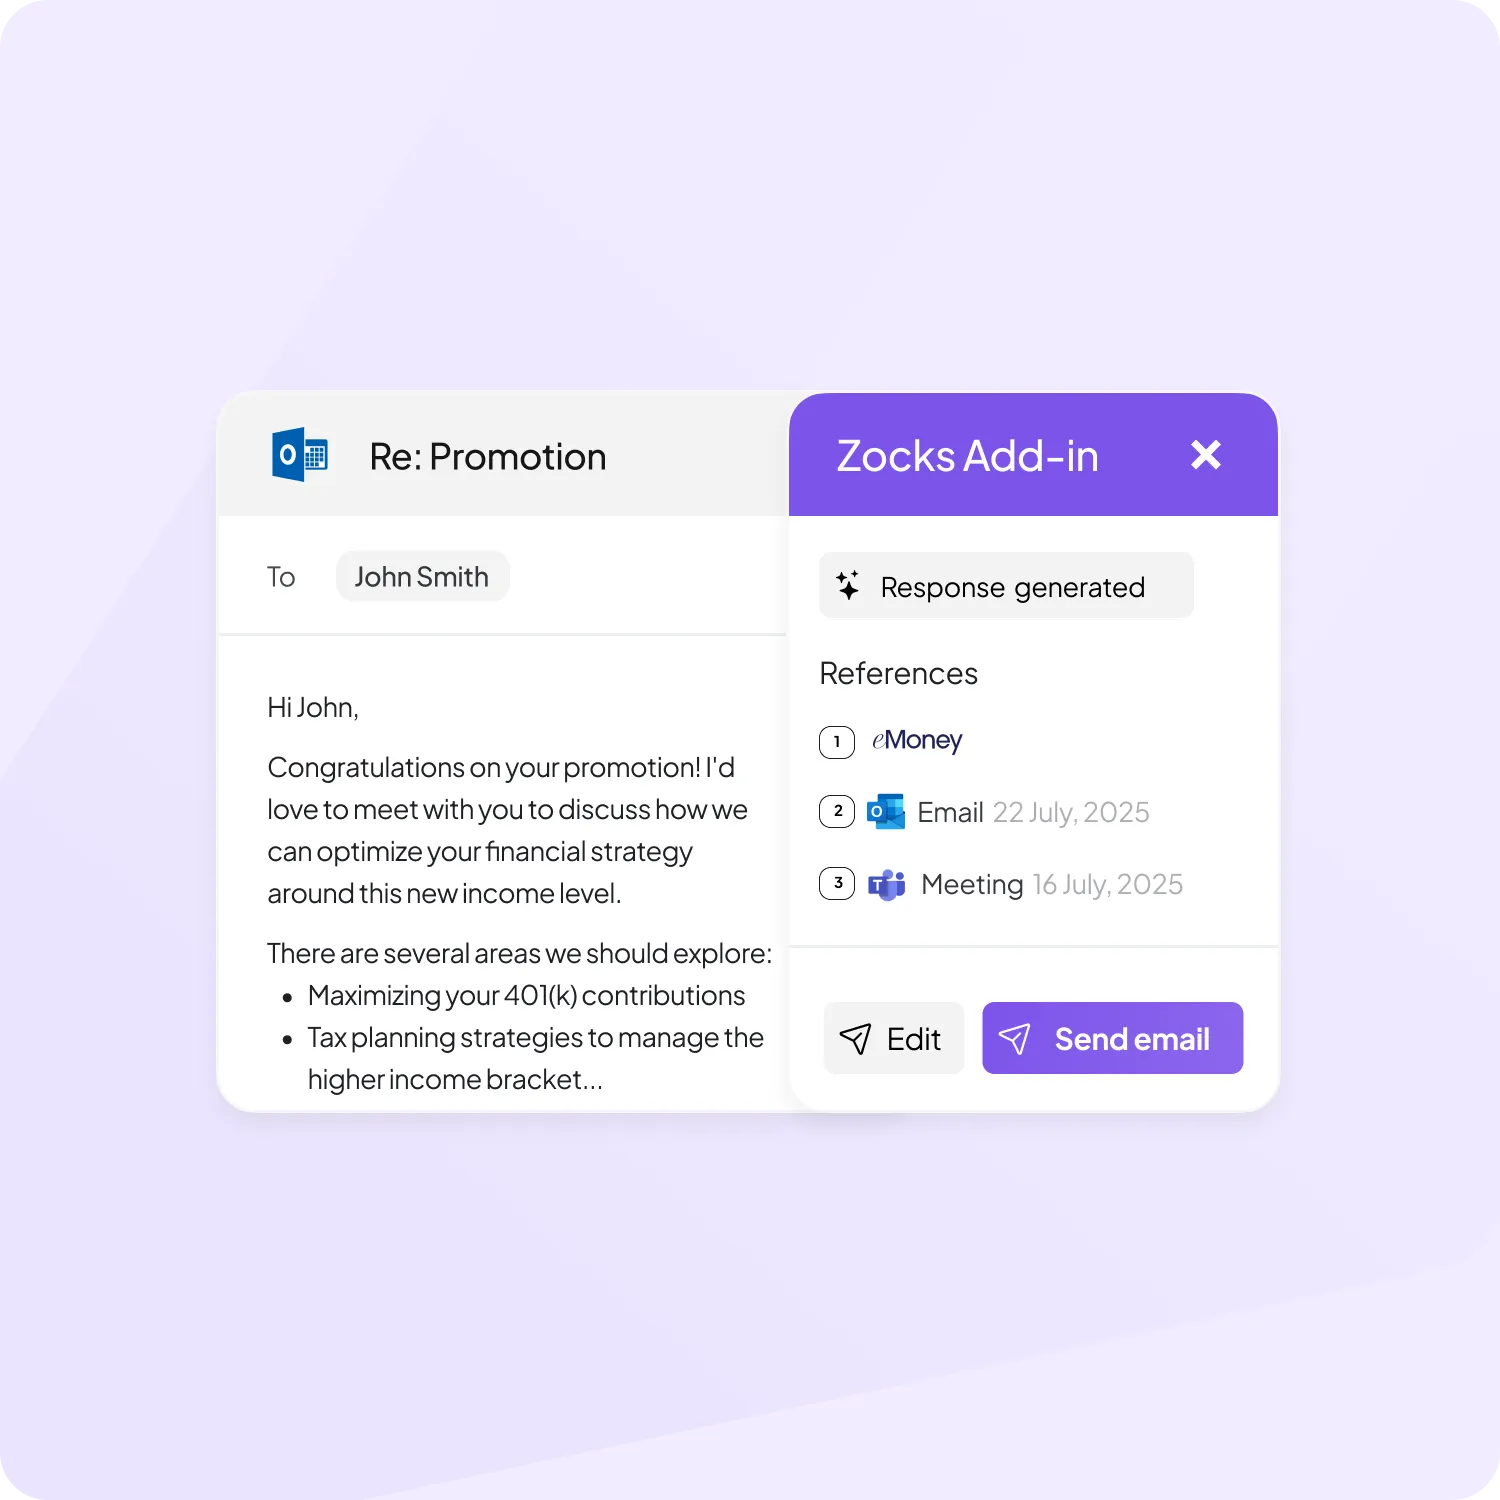
Task: Select reference number 2 badge
Action: [837, 811]
